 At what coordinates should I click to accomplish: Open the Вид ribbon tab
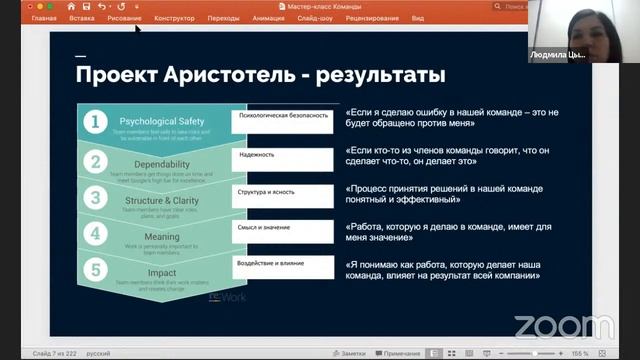[x=418, y=18]
